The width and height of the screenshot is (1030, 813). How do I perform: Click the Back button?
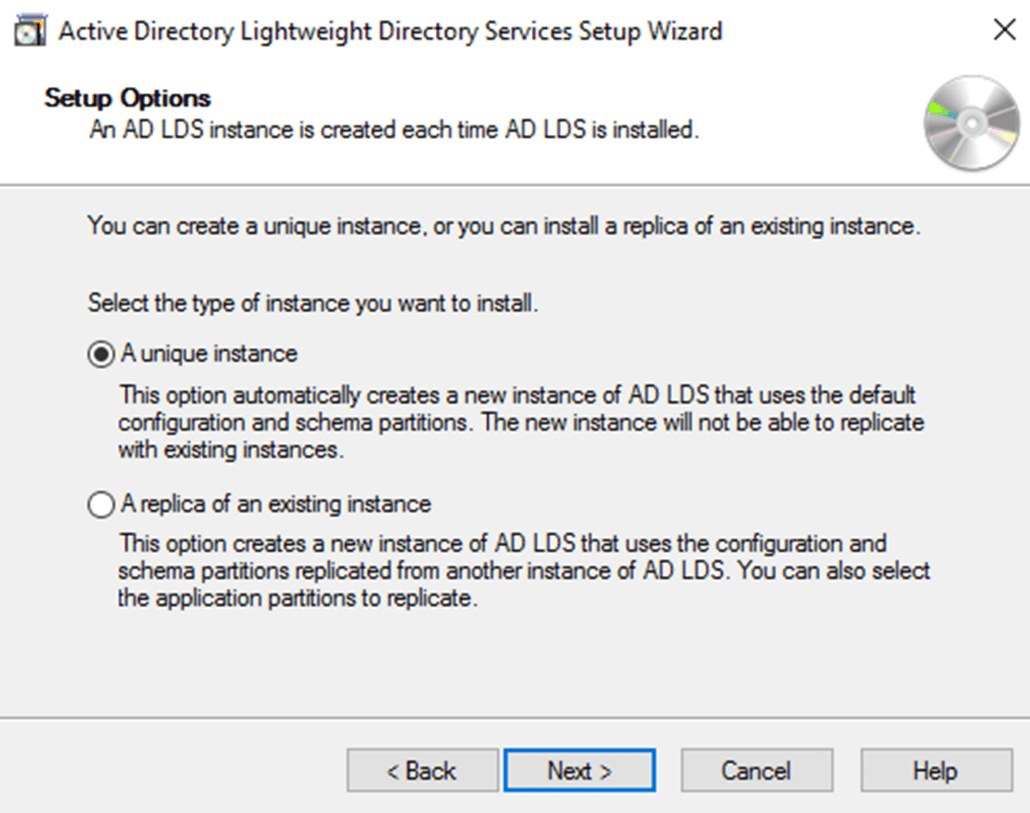coord(423,771)
